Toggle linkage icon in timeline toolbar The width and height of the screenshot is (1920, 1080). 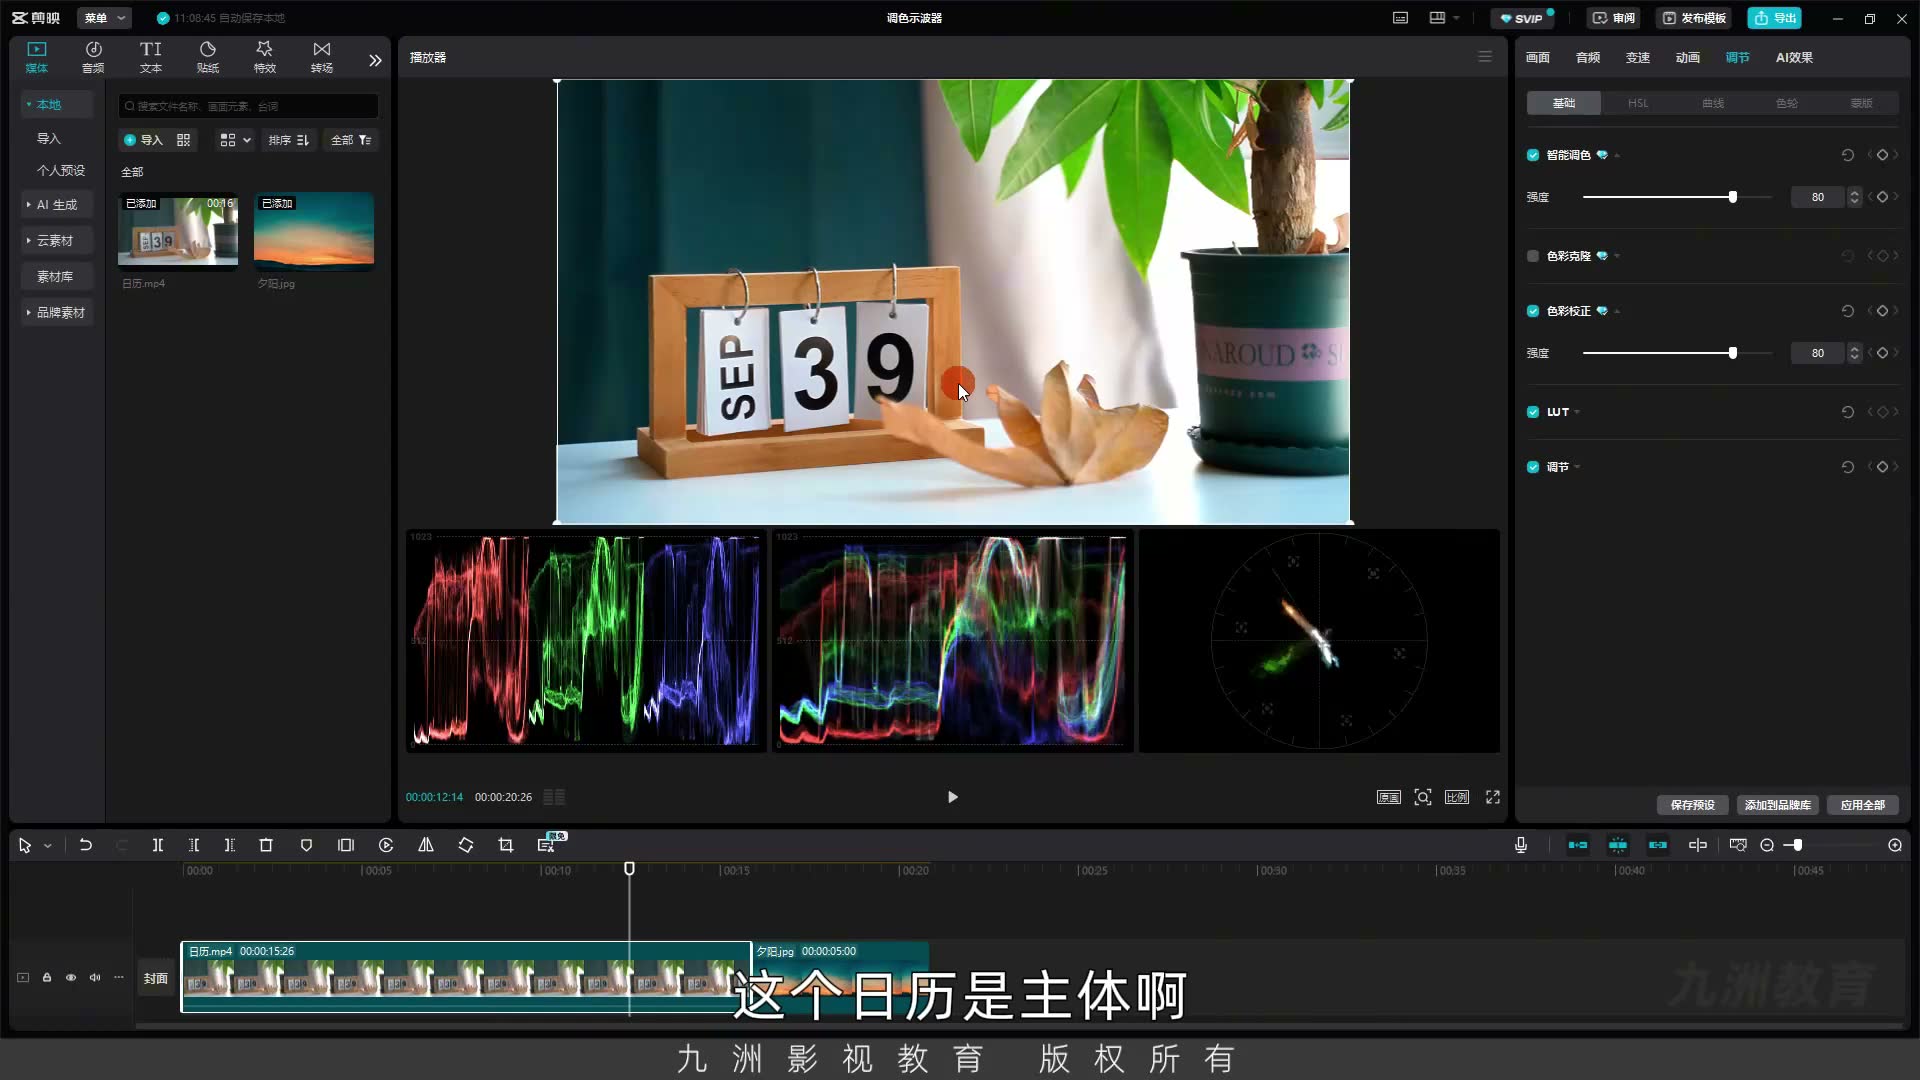1658,845
